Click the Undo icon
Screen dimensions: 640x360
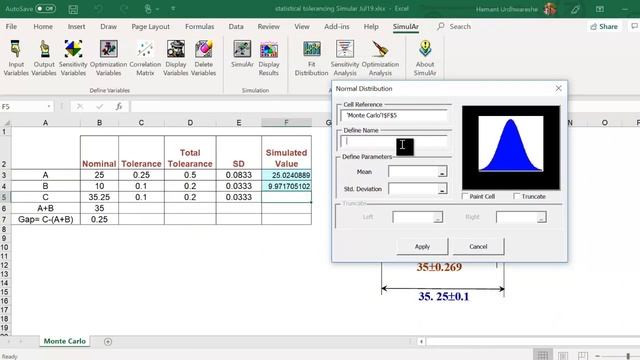pyautogui.click(x=98, y=9)
